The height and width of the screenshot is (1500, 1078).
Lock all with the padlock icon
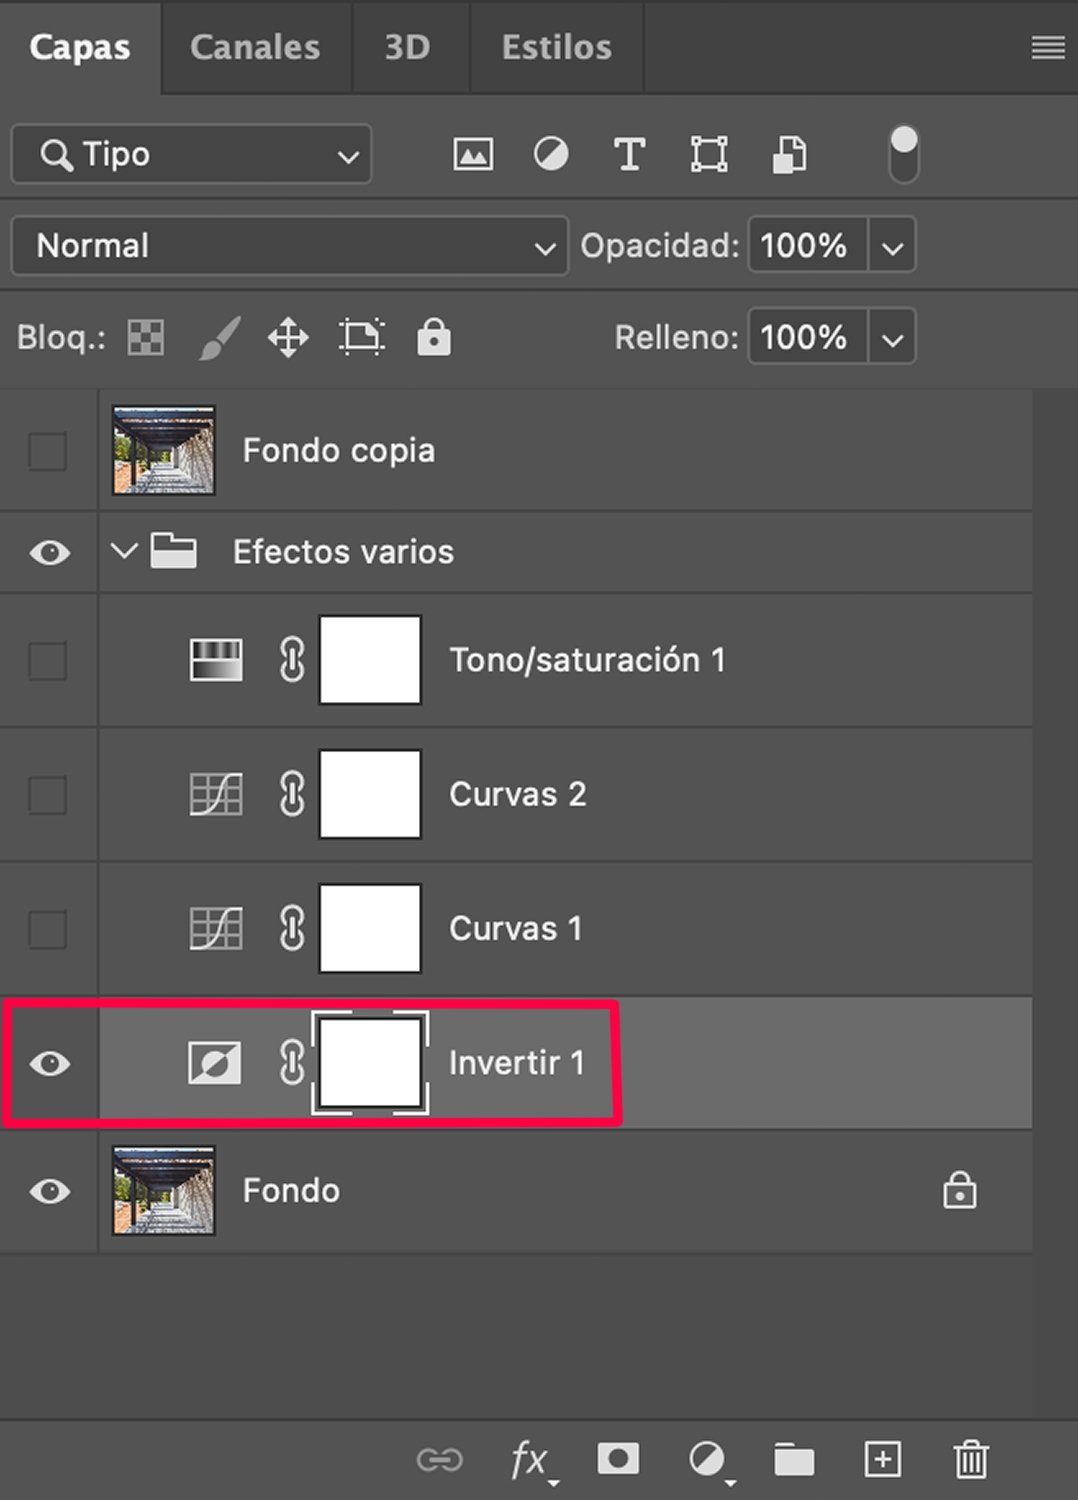(433, 337)
